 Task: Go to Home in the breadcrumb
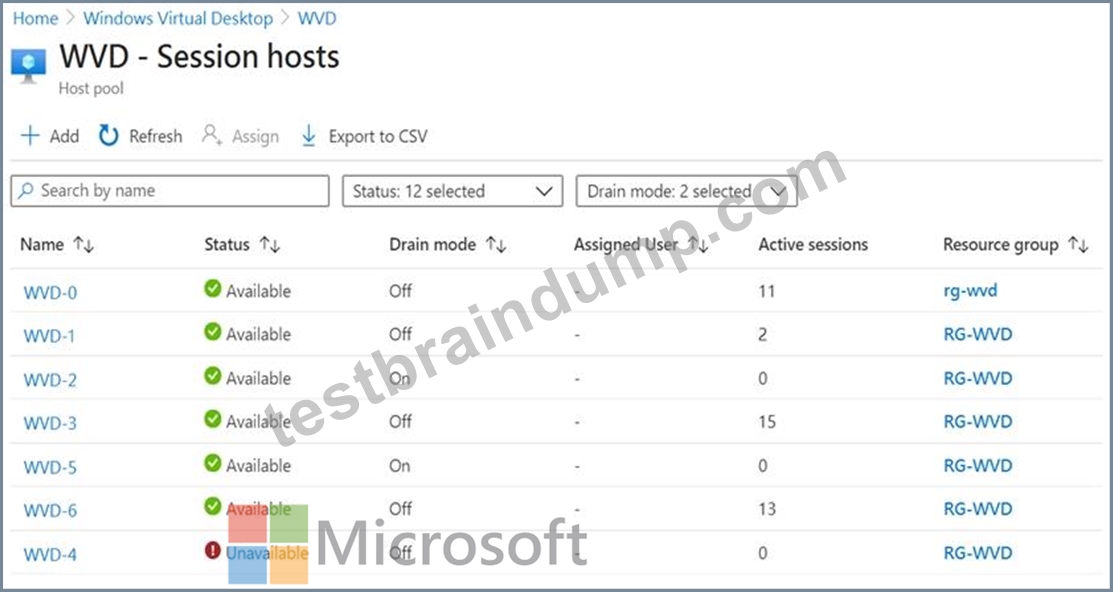point(35,19)
